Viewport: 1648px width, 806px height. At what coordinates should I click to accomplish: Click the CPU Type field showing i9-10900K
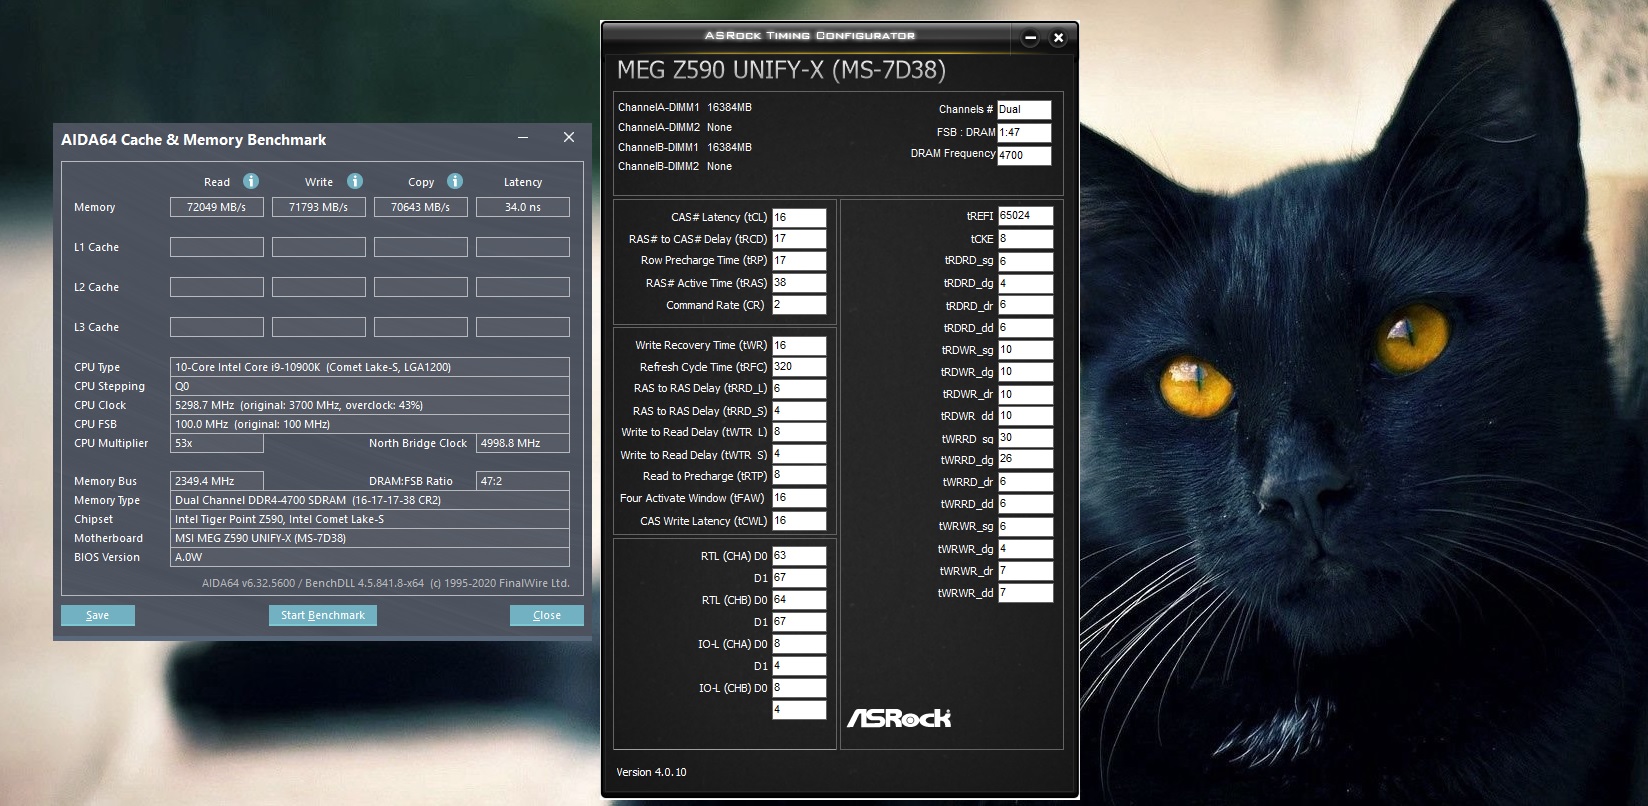tap(370, 367)
